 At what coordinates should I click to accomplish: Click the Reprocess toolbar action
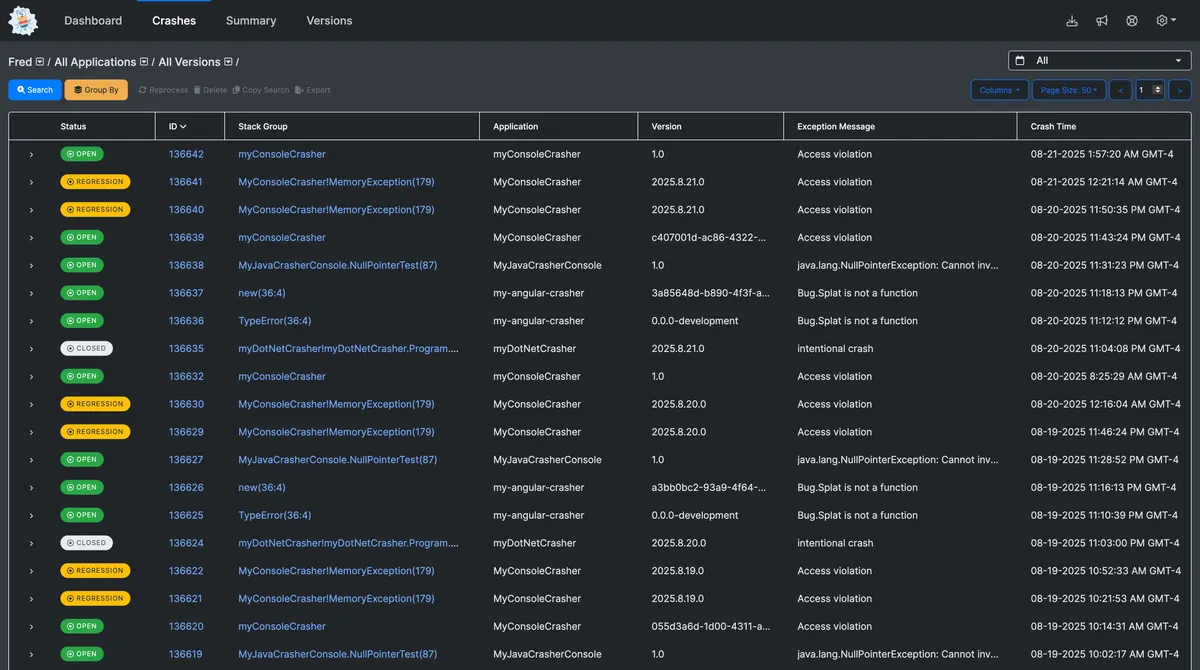pos(163,90)
